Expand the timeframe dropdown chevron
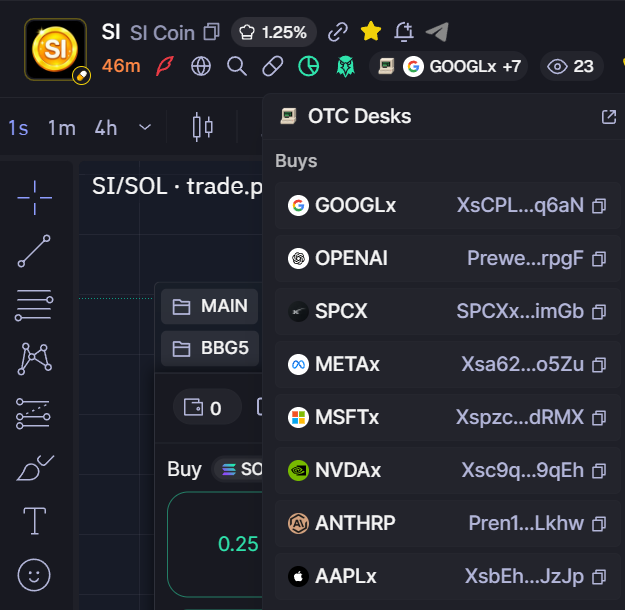Screen dimensions: 625x610 (x=145, y=128)
